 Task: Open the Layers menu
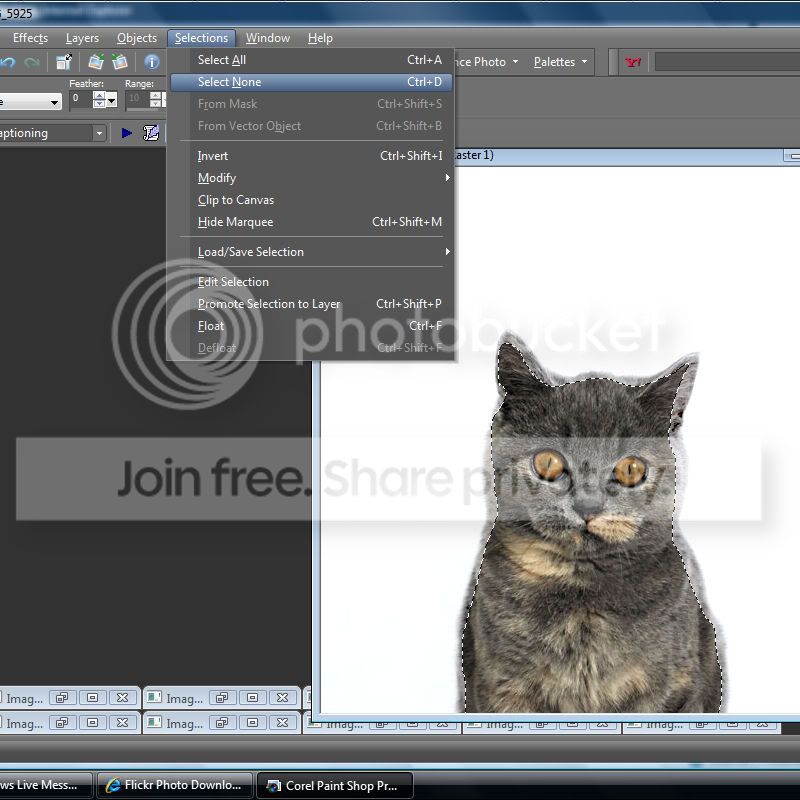pos(82,38)
